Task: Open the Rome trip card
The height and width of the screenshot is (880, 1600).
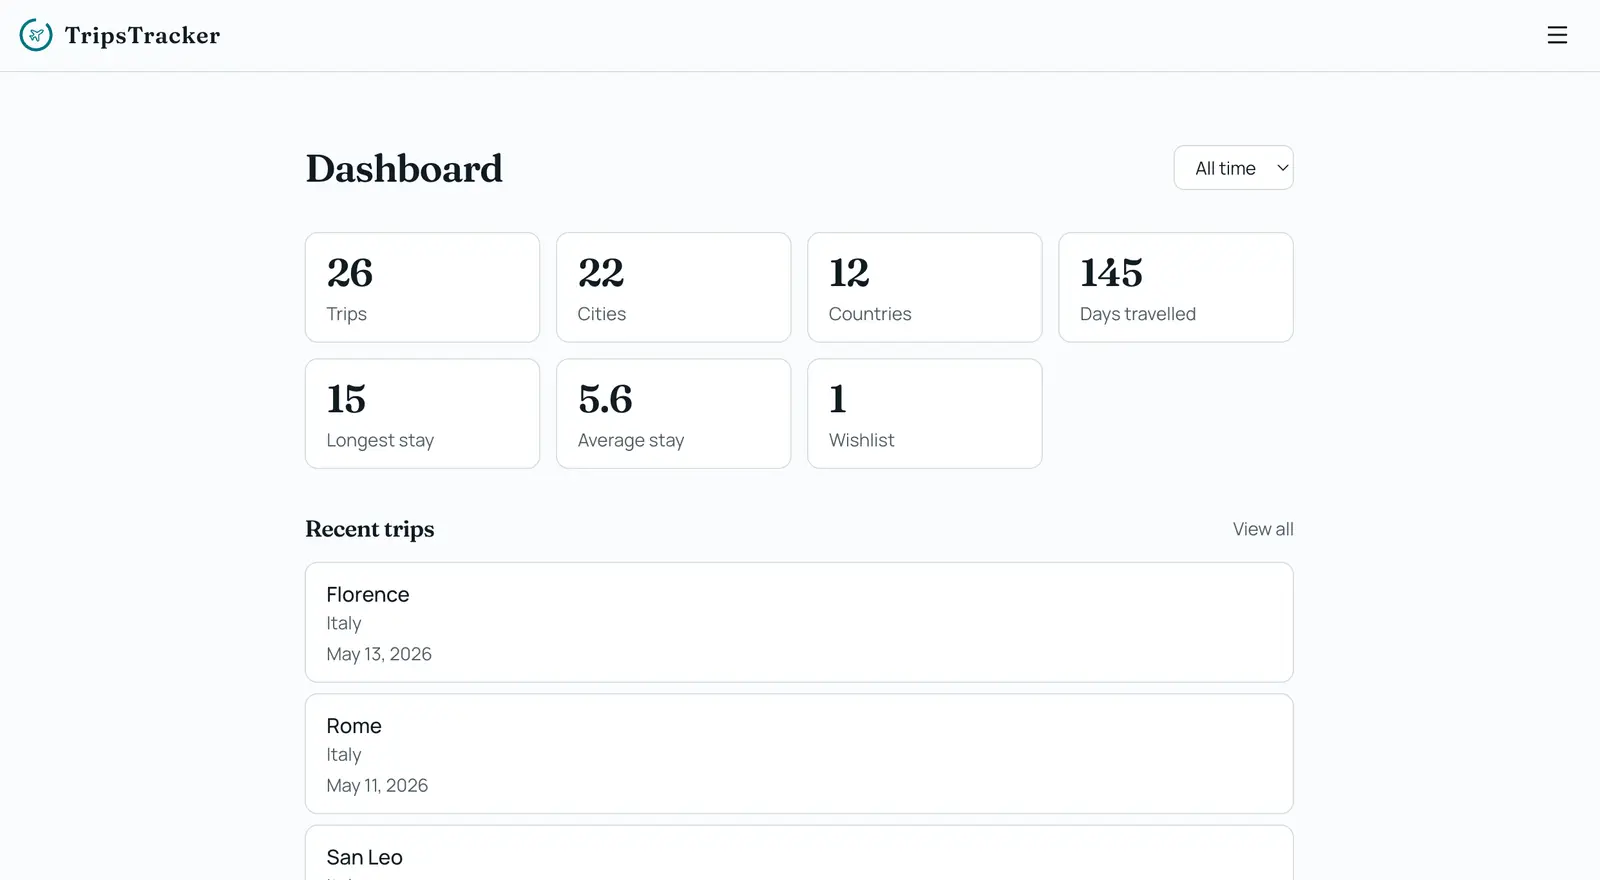Action: [799, 754]
